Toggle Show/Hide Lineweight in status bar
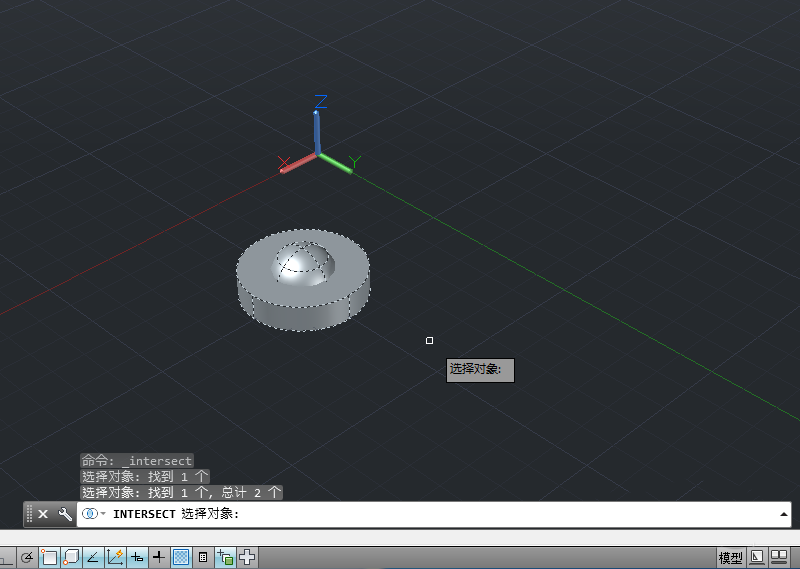Screen dimensions: 800x569 (x=159, y=557)
